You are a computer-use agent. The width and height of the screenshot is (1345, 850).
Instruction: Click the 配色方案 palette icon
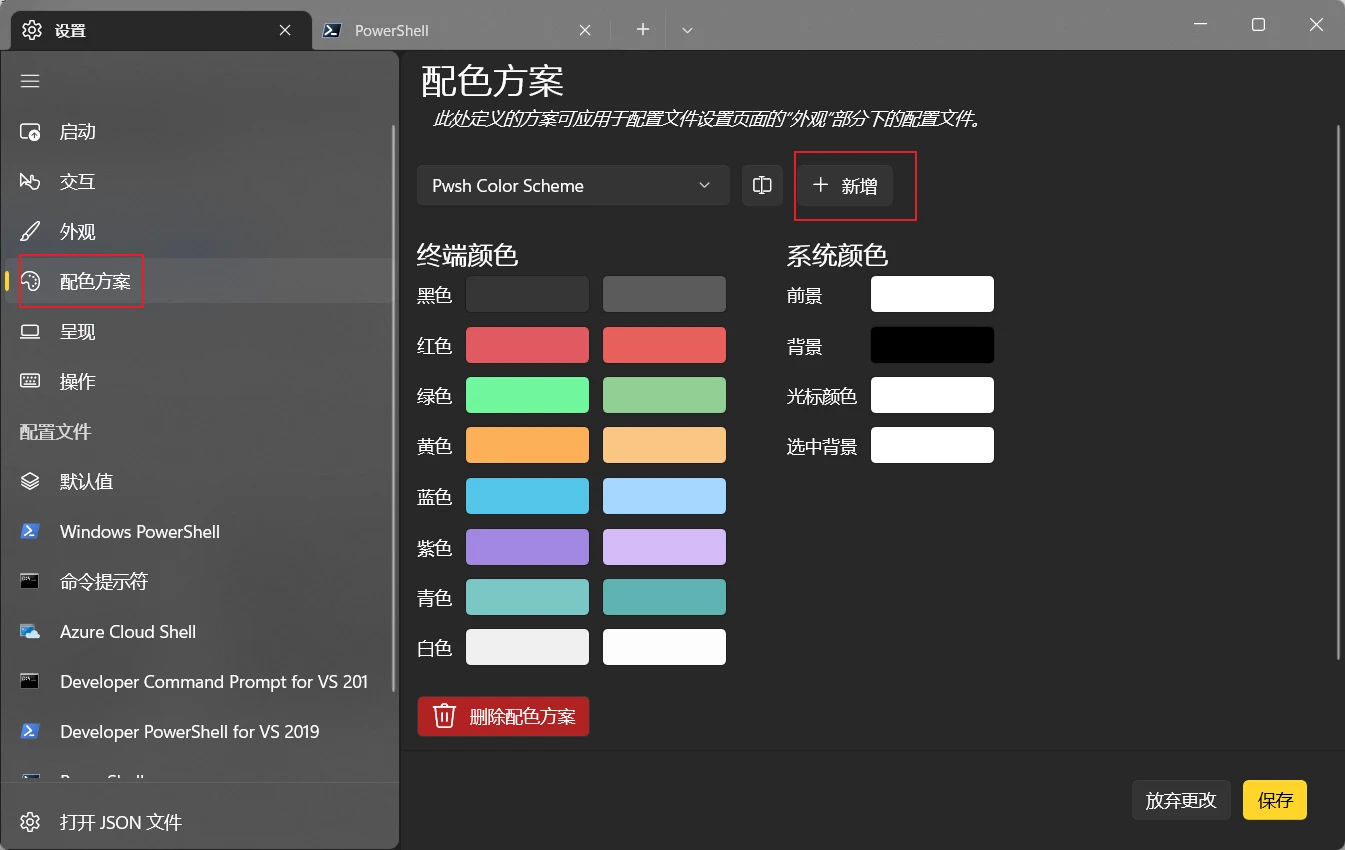[x=30, y=282]
